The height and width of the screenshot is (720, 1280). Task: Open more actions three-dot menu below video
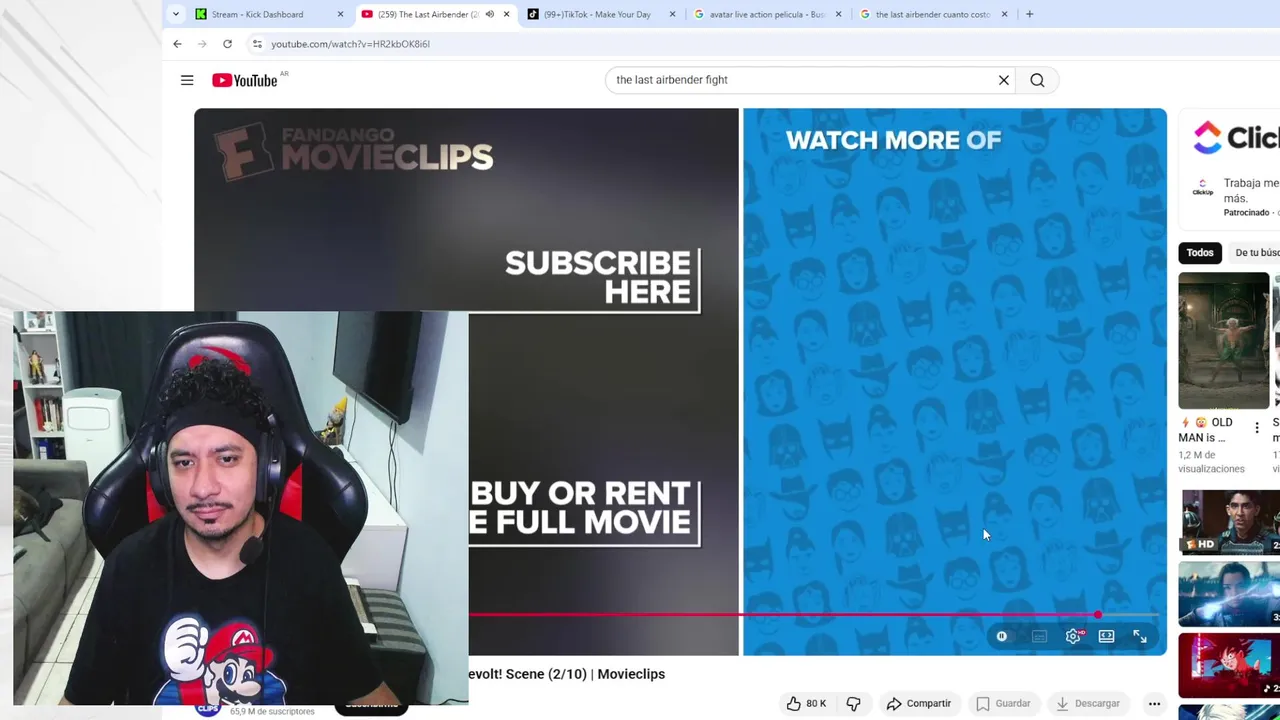tap(1154, 703)
